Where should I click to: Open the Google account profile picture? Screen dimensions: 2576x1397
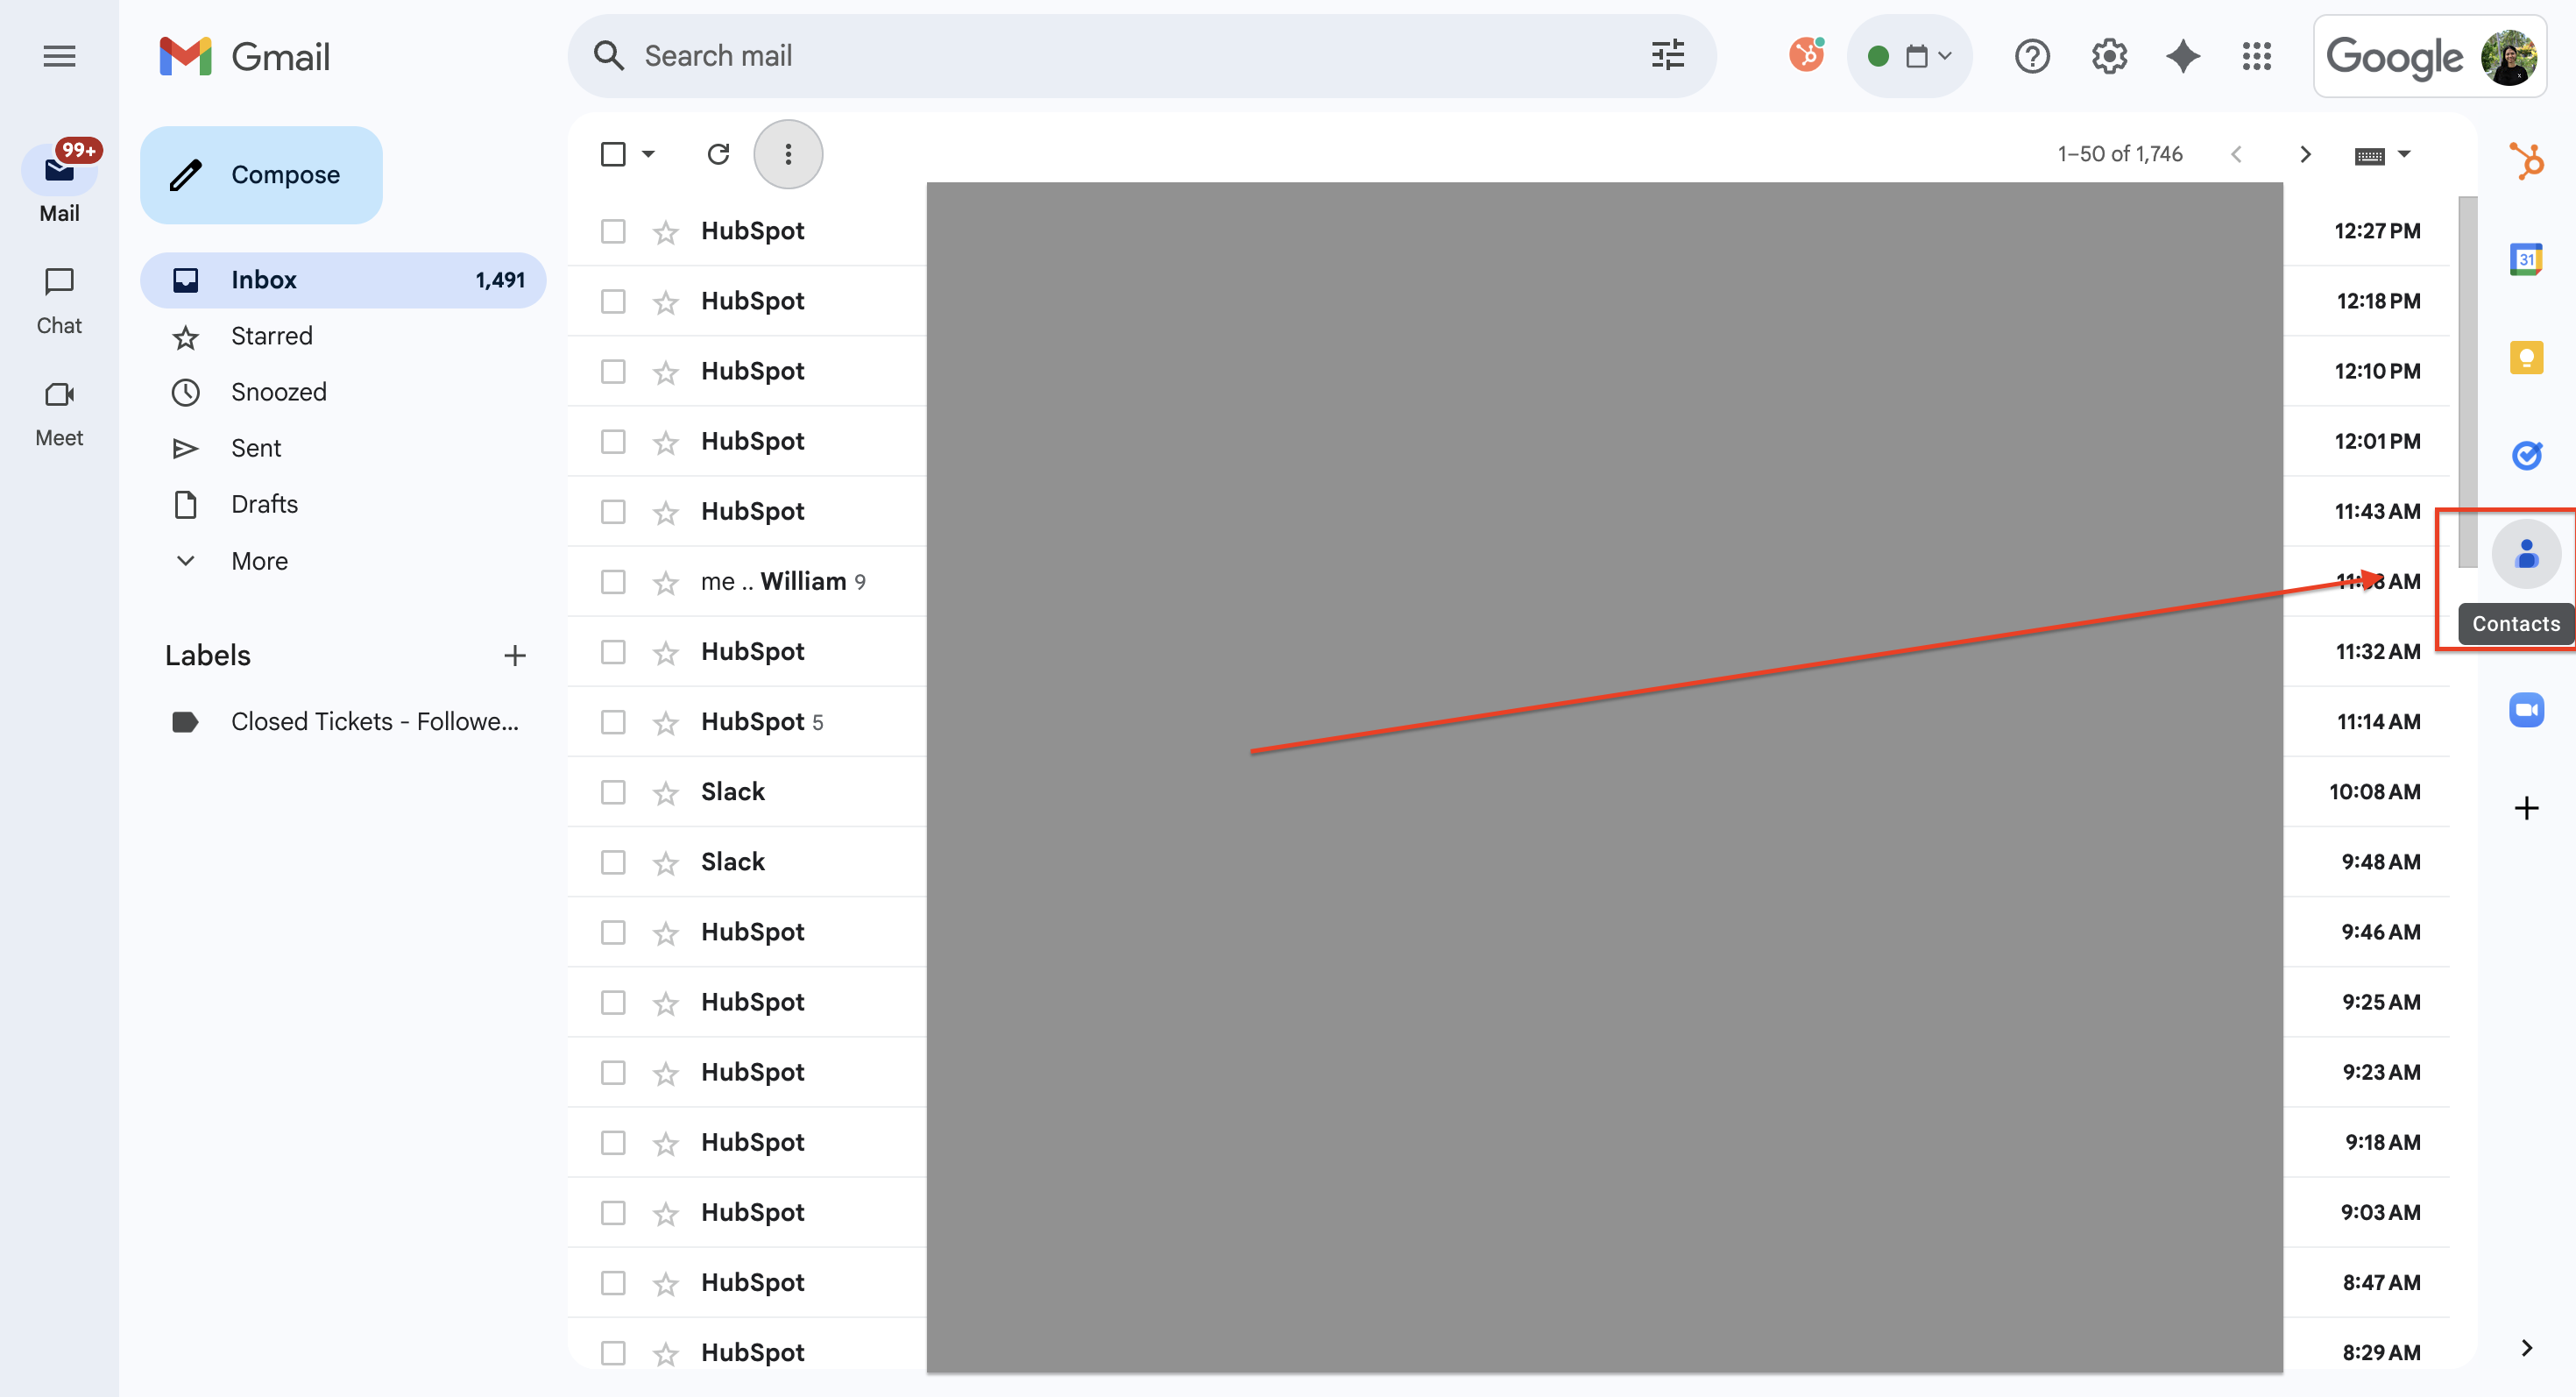click(2508, 57)
